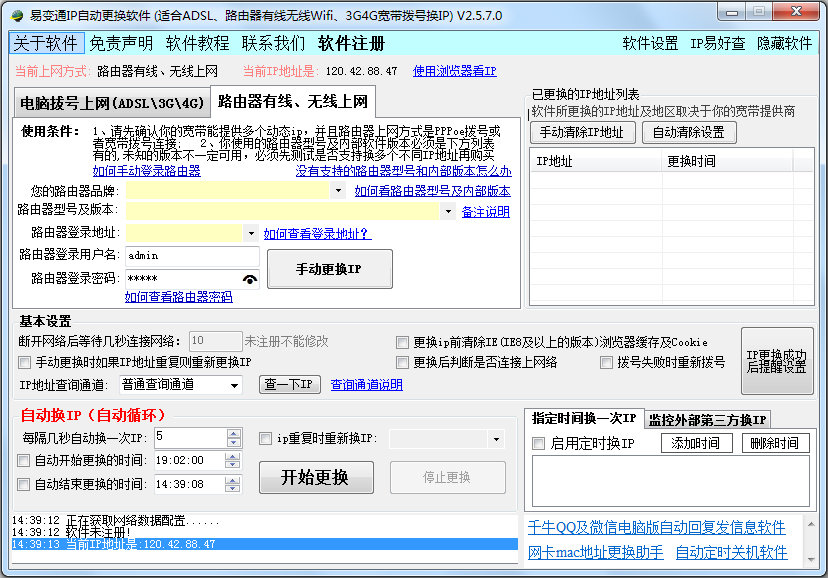Click the scheduled time list box
The width and height of the screenshot is (828, 578).
(x=671, y=481)
